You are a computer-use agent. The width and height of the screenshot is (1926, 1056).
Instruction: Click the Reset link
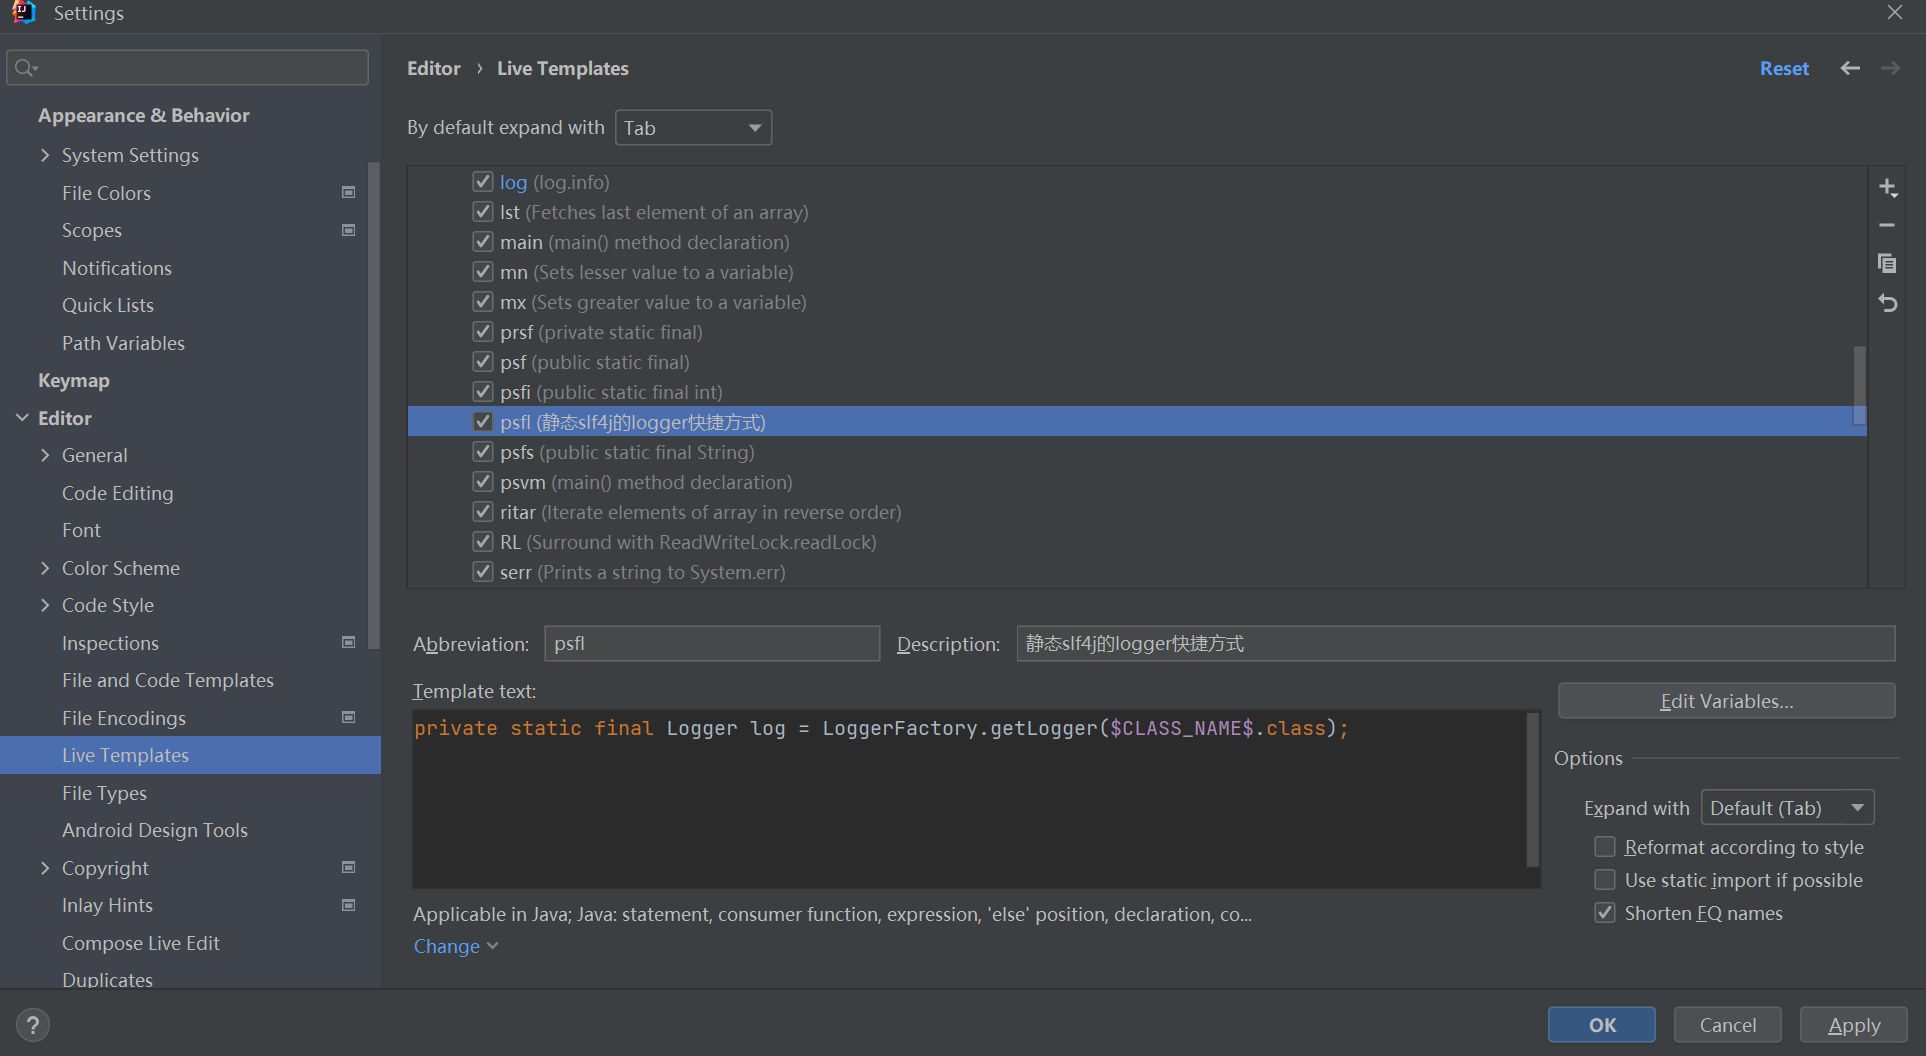click(1784, 68)
